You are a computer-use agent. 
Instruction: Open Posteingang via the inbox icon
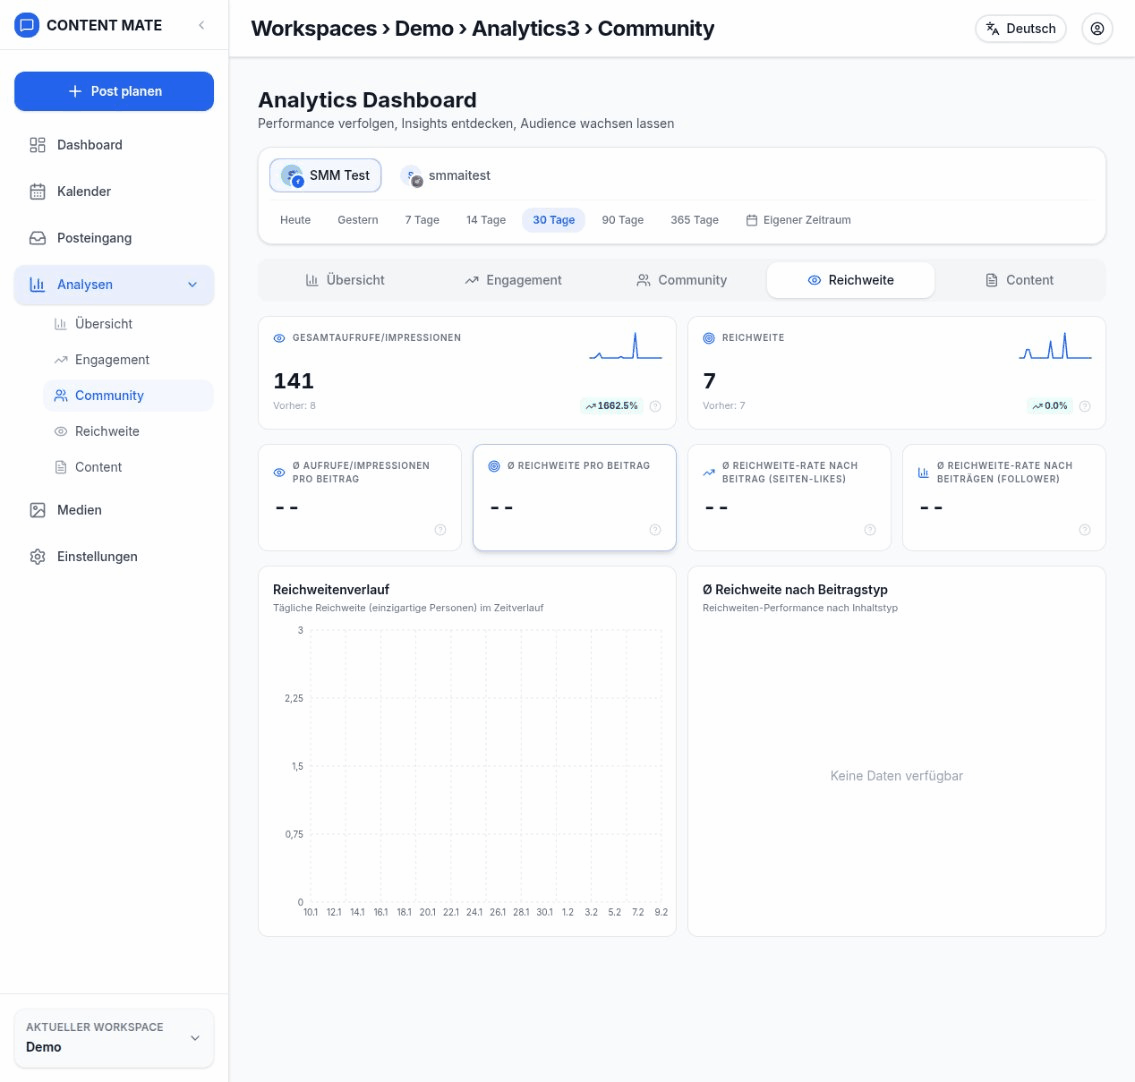[38, 238]
